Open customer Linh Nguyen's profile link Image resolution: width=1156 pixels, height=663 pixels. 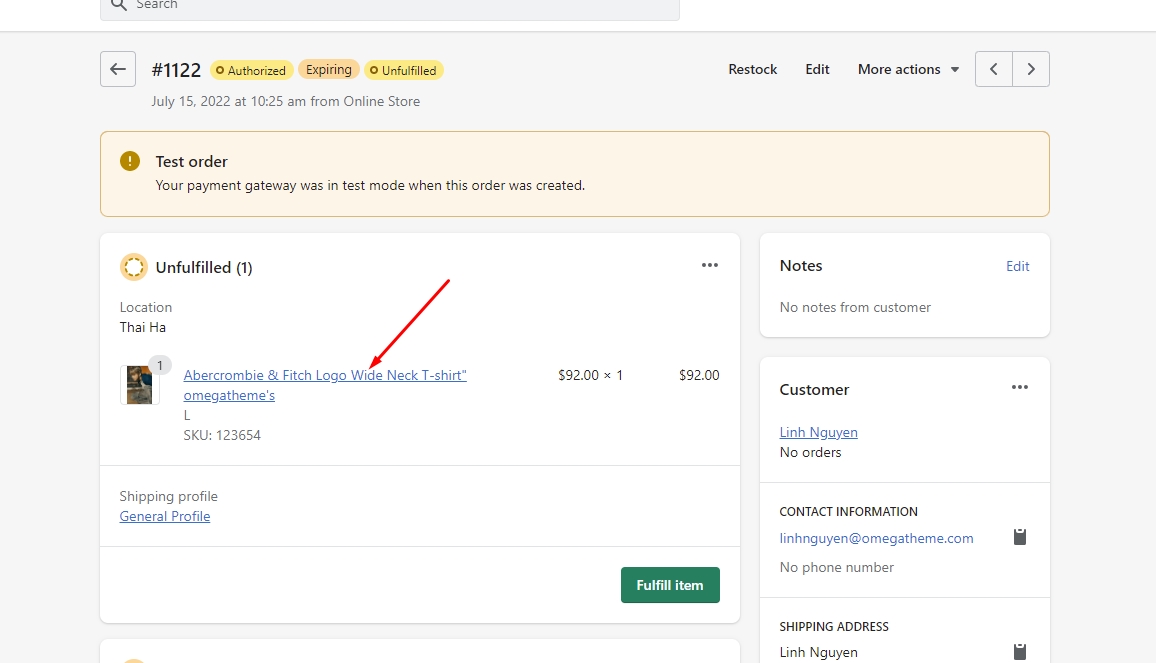[818, 432]
